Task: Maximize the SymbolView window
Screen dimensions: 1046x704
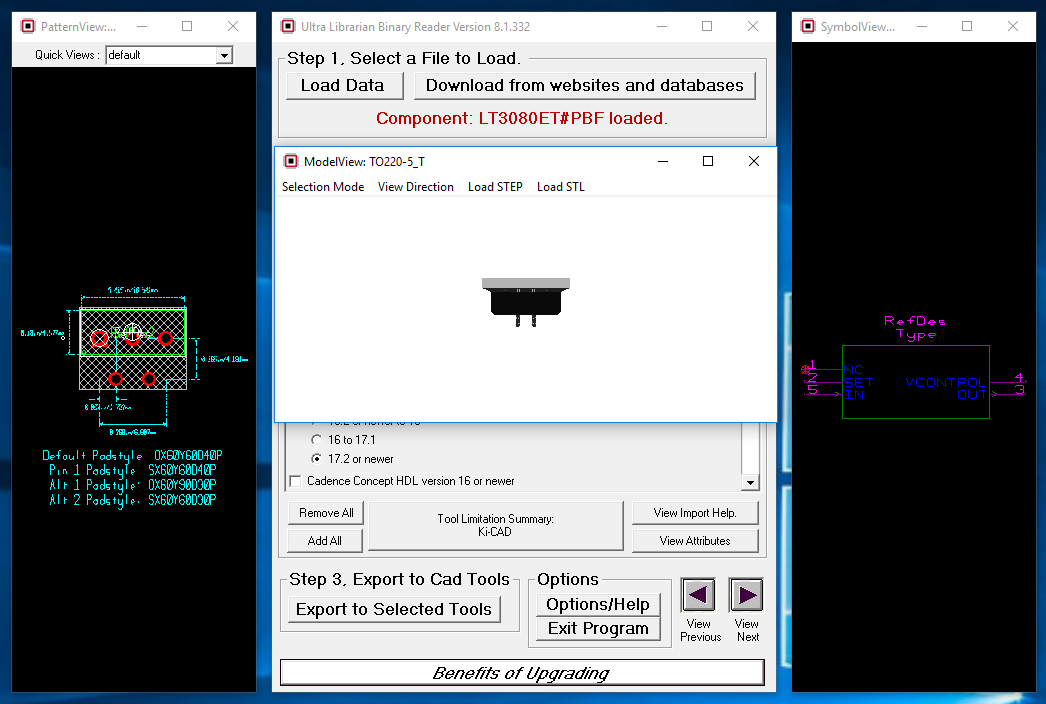Action: 967,26
